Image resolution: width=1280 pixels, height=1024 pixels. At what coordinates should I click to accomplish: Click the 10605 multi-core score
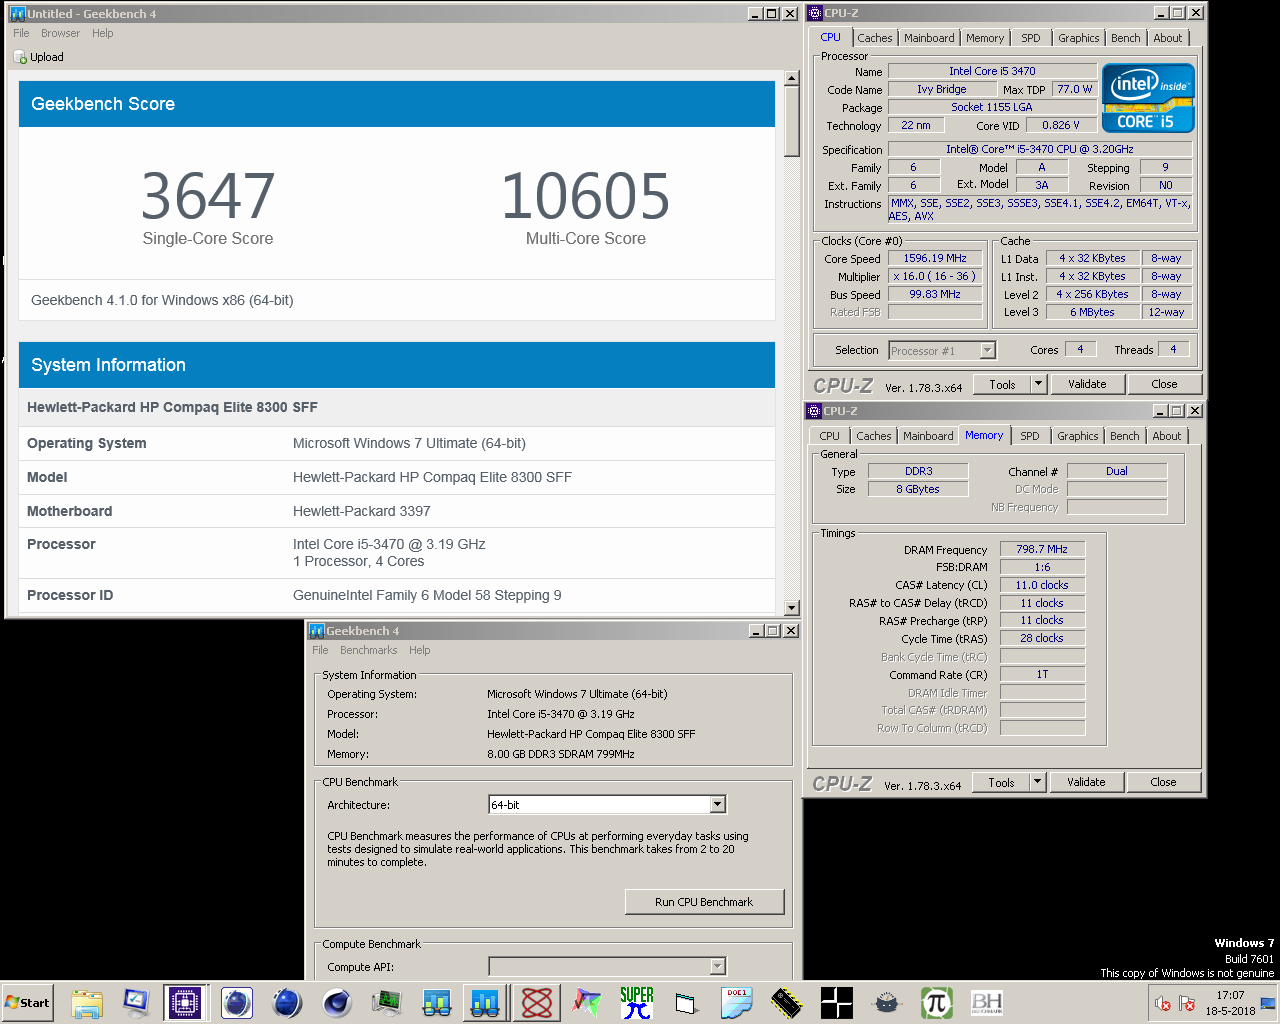click(x=585, y=196)
